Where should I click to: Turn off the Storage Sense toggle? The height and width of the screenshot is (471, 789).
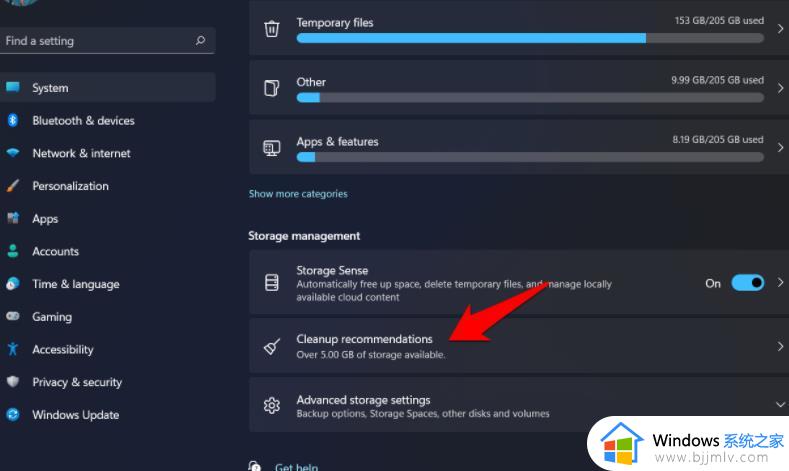(x=747, y=283)
